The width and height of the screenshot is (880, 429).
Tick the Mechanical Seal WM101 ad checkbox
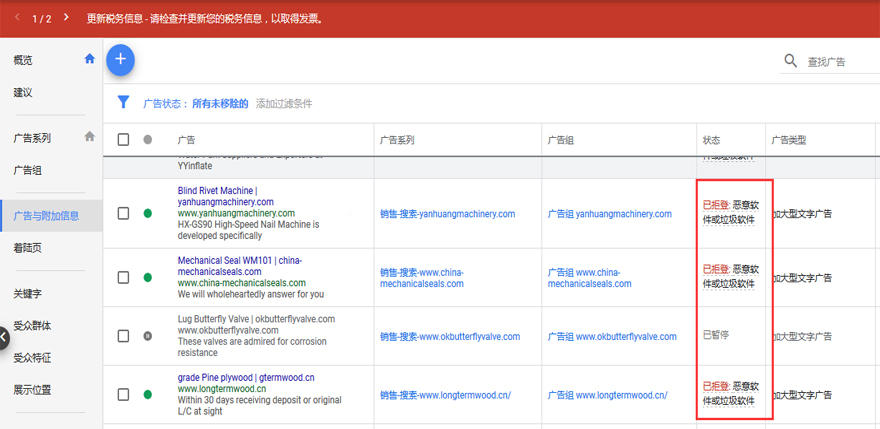tap(123, 277)
